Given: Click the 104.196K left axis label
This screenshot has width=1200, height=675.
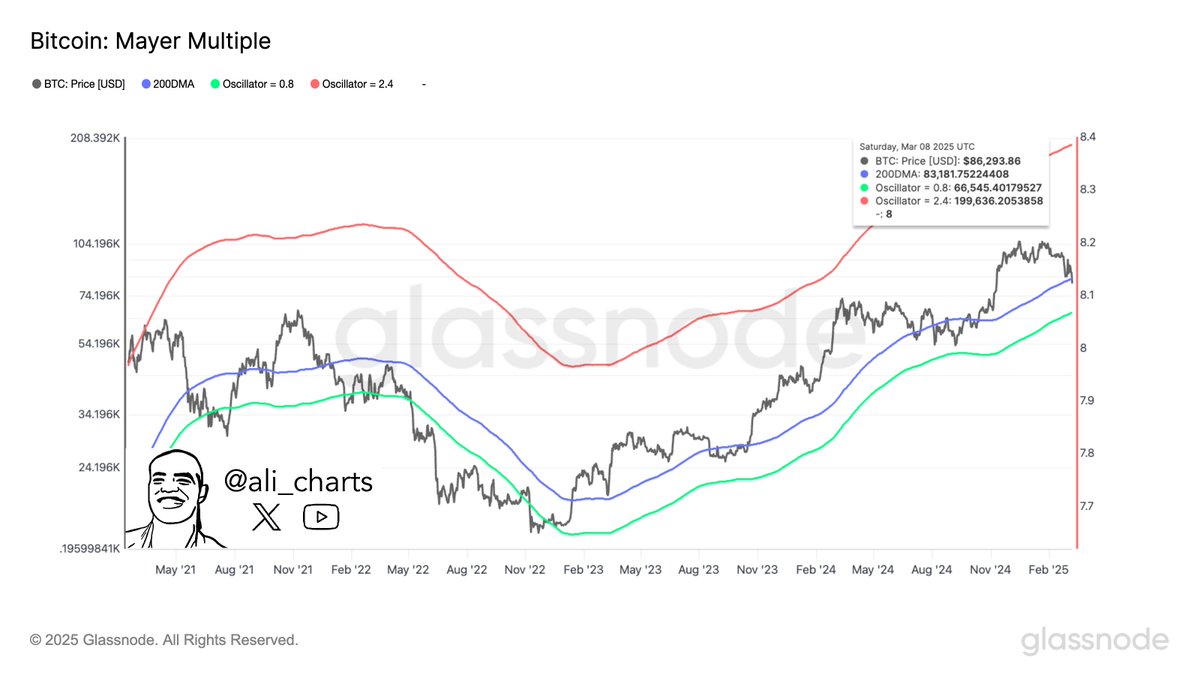Looking at the screenshot, I should [x=92, y=244].
